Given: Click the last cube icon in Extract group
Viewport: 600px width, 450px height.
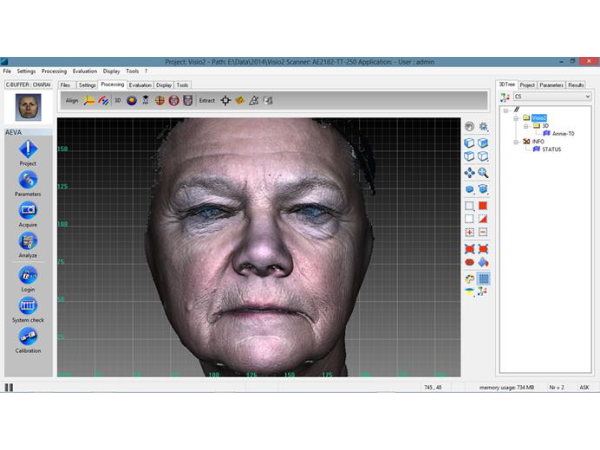Looking at the screenshot, I should point(268,101).
